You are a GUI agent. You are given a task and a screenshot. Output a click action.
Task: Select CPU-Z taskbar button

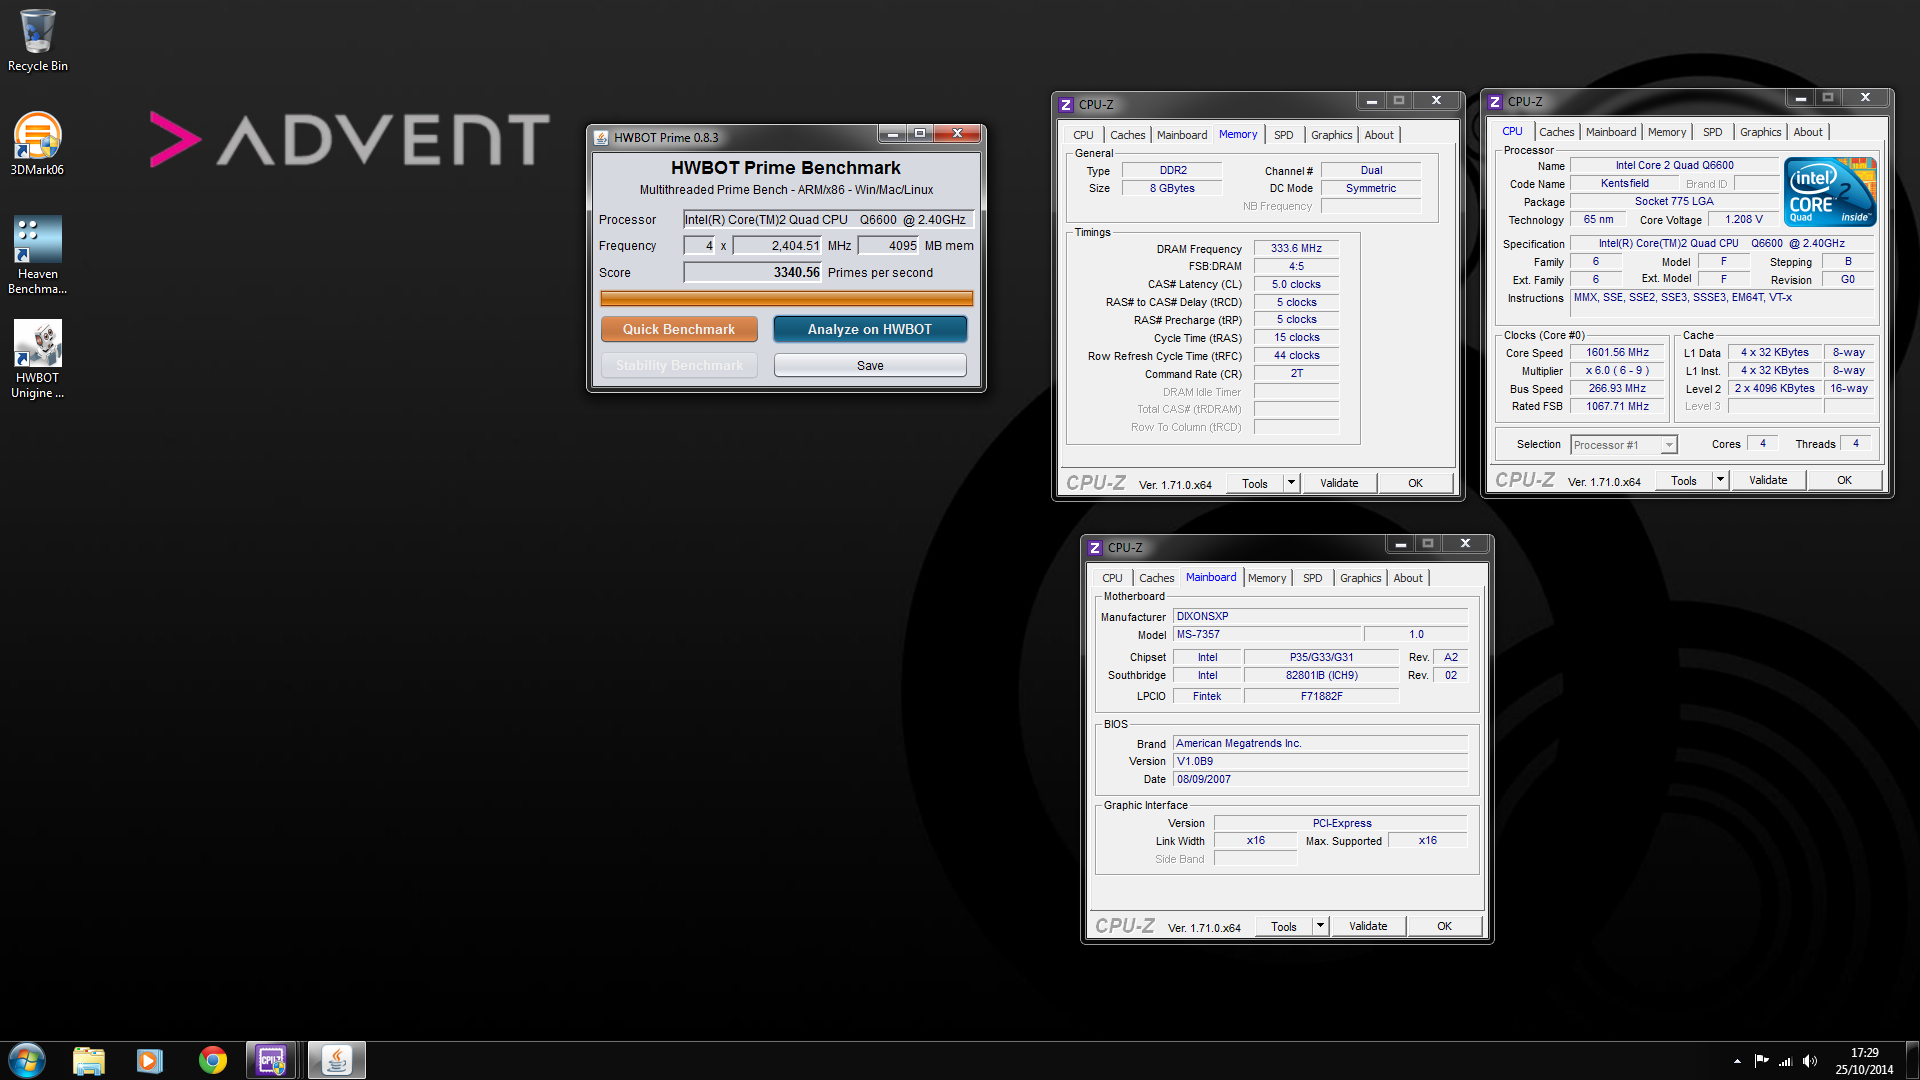click(x=272, y=1060)
